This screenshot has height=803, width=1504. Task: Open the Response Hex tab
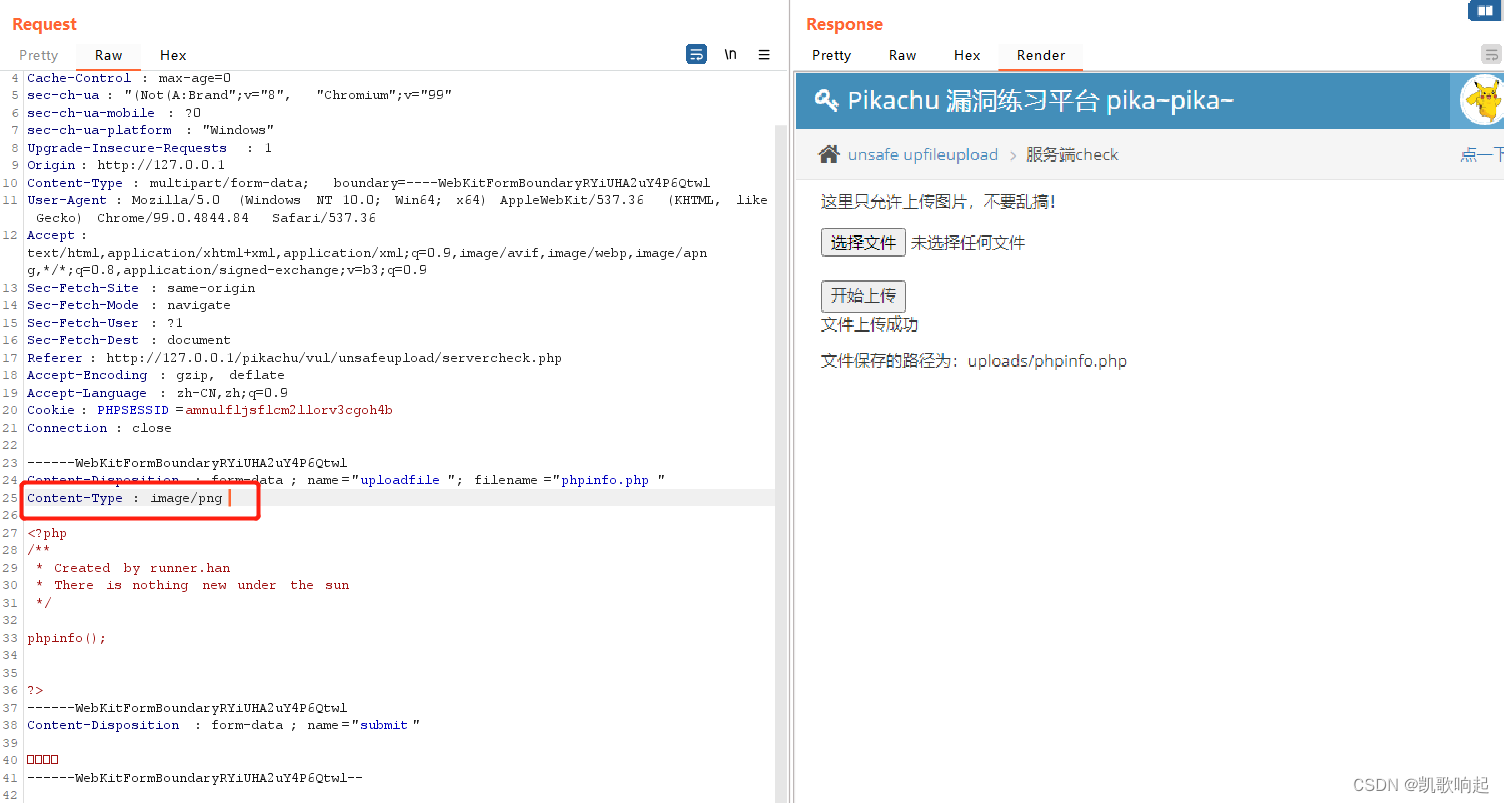(967, 55)
